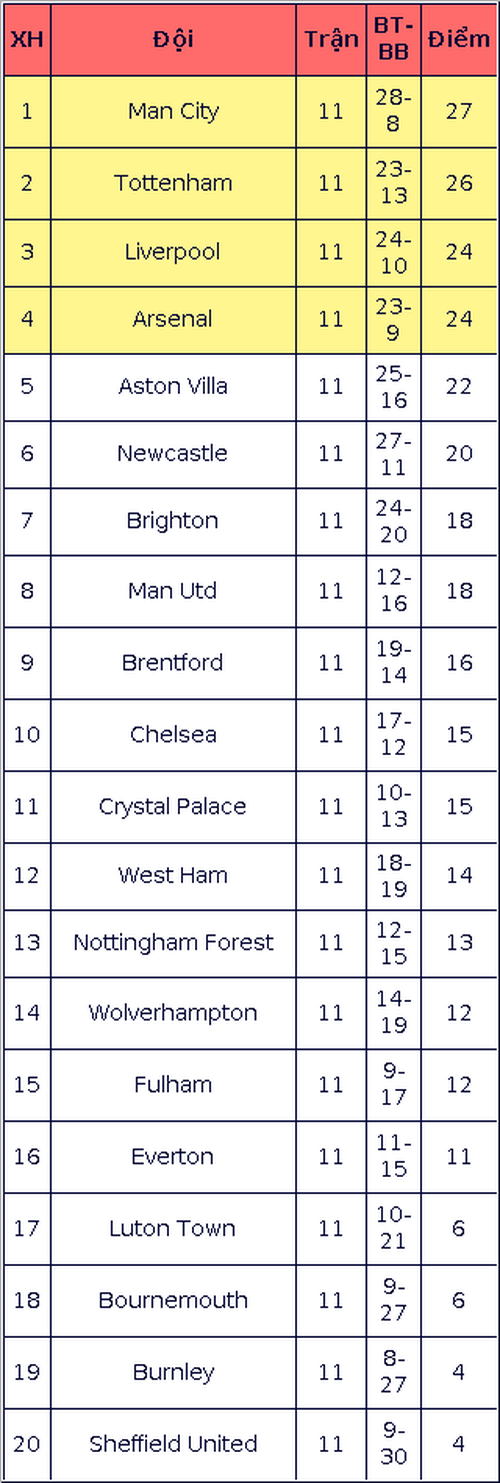
Task: Click rank number 10 cell
Action: [x=26, y=735]
